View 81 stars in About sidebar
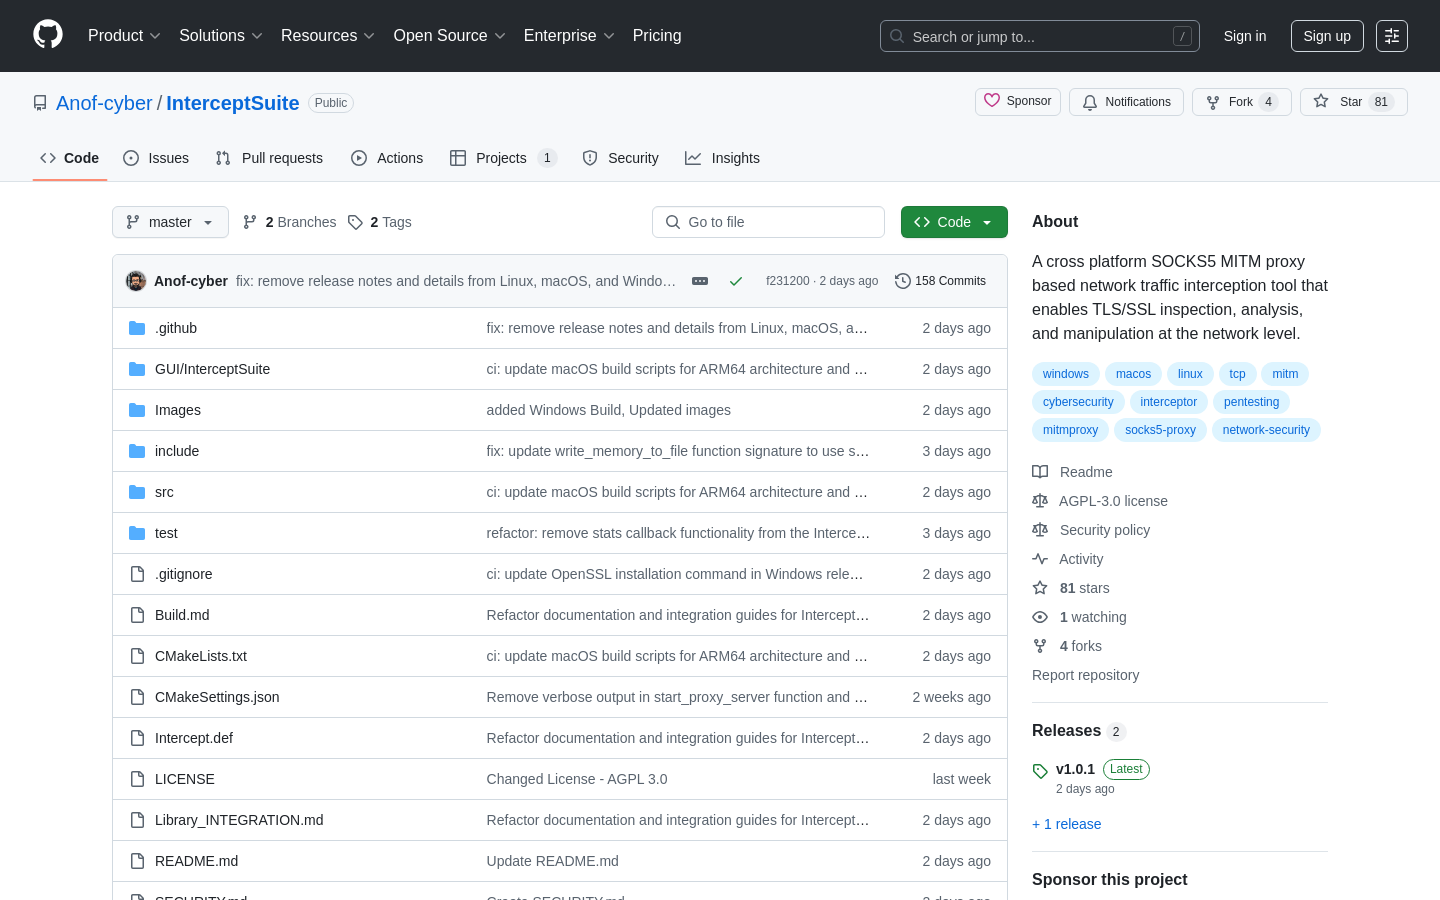This screenshot has height=900, width=1440. coord(1071,588)
